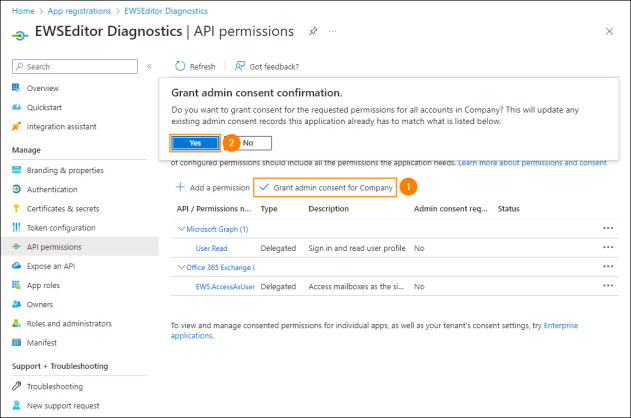
Task: Click the Troubleshooting wrench icon
Action: pyautogui.click(x=16, y=386)
